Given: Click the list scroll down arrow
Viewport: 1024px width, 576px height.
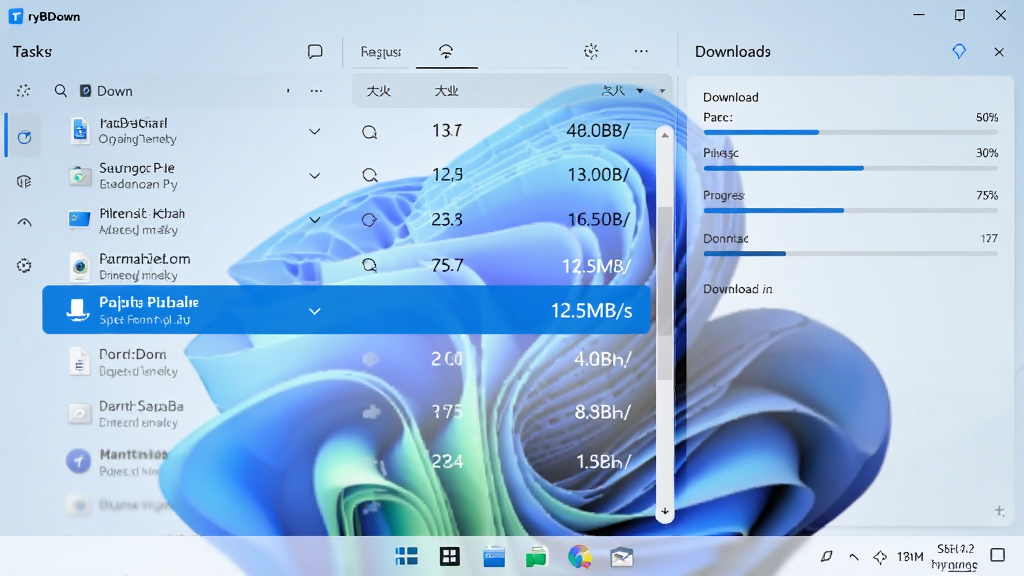Looking at the screenshot, I should coord(665,511).
